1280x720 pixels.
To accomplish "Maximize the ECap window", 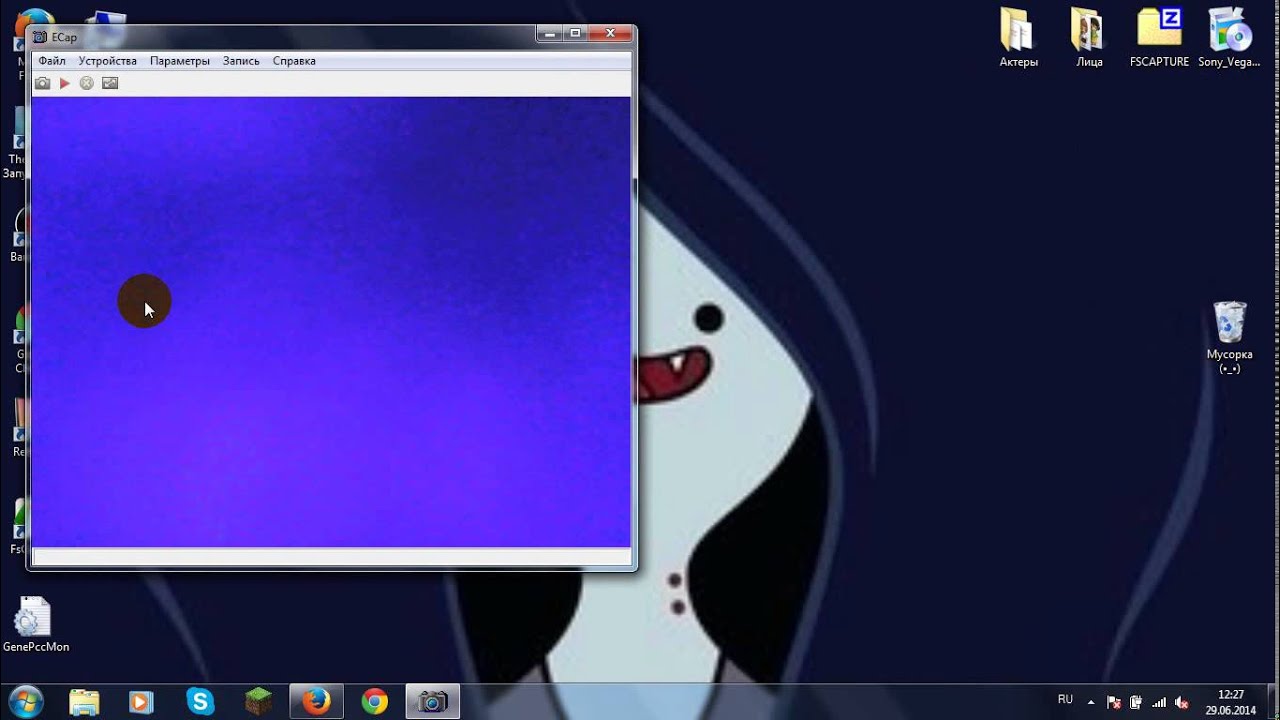I will pos(576,34).
